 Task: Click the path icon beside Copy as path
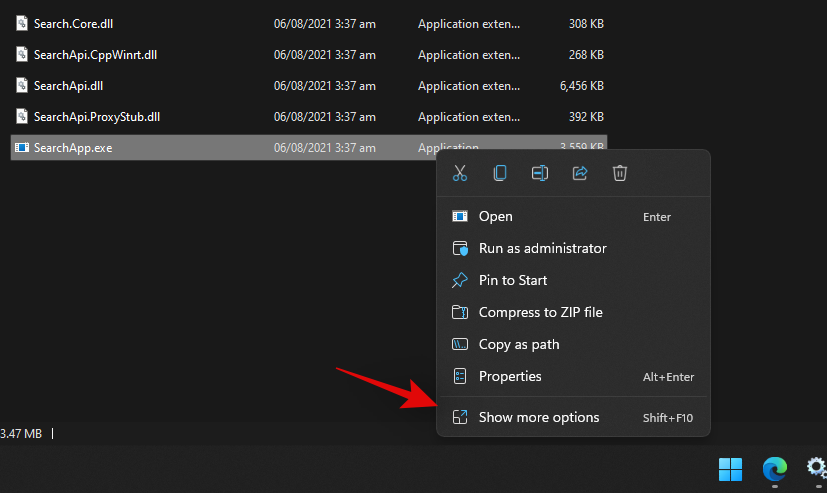(x=460, y=344)
